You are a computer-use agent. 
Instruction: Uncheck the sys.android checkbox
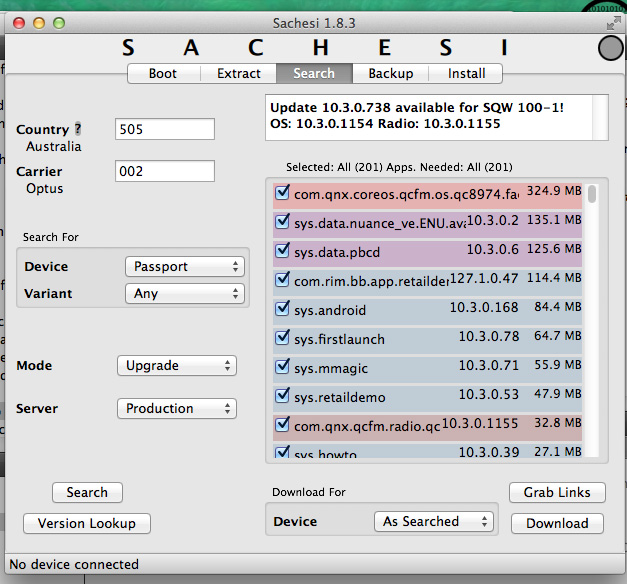click(x=282, y=308)
